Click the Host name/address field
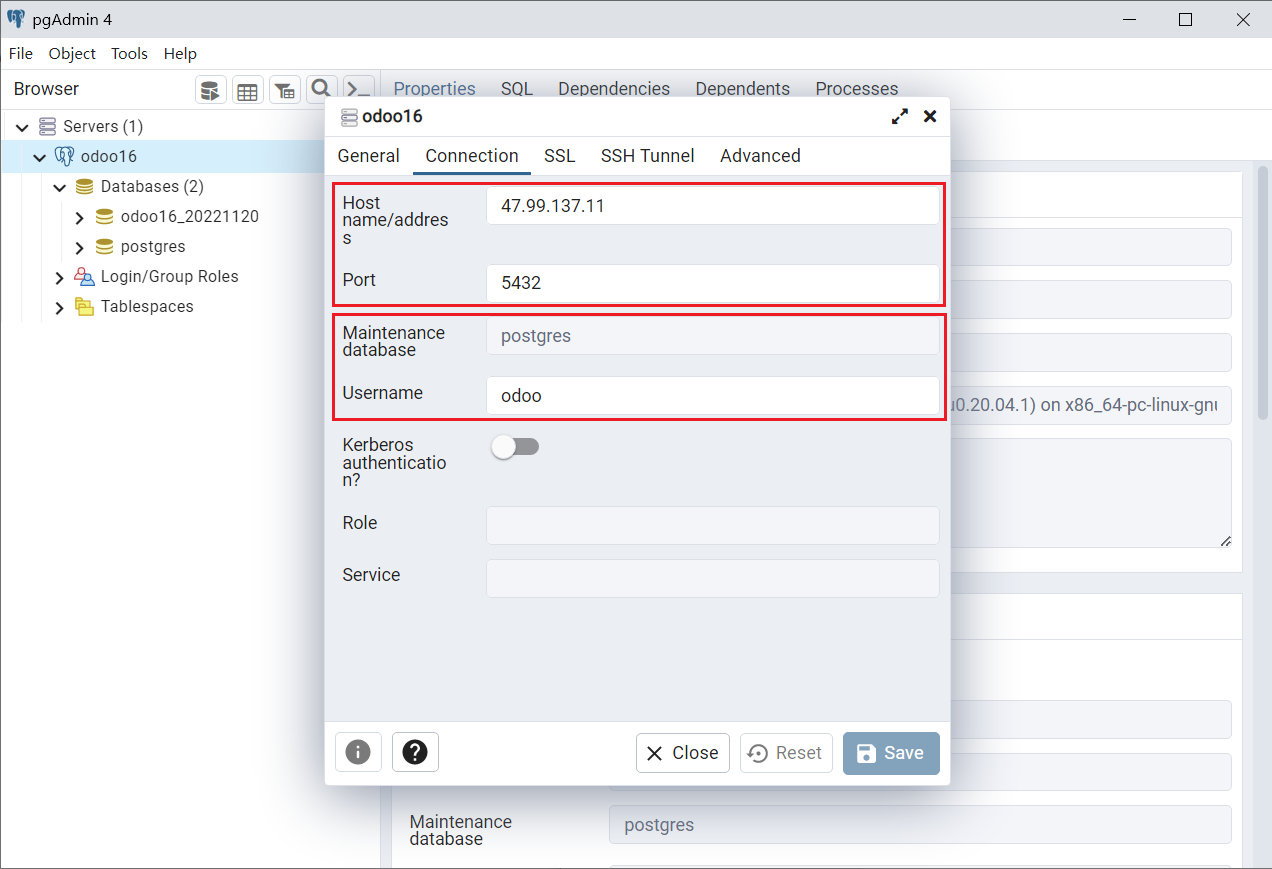Screen dimensions: 1272x869 (713, 207)
